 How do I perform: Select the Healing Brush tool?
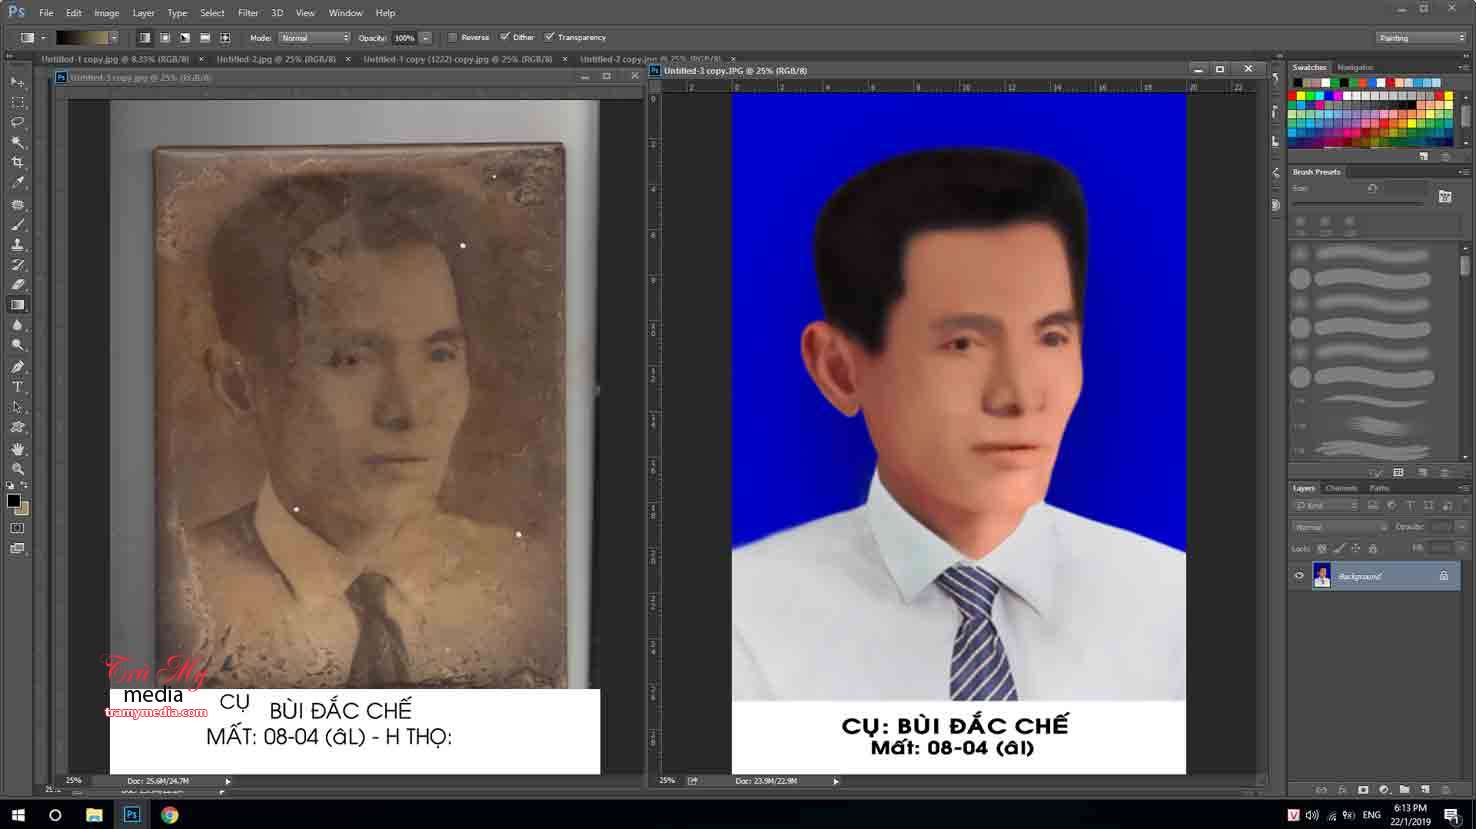(x=17, y=204)
